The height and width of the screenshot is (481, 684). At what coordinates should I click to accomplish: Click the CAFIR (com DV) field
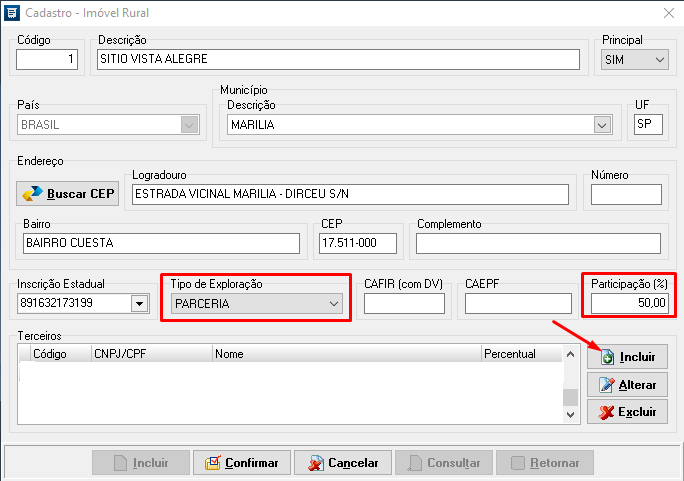pos(404,303)
